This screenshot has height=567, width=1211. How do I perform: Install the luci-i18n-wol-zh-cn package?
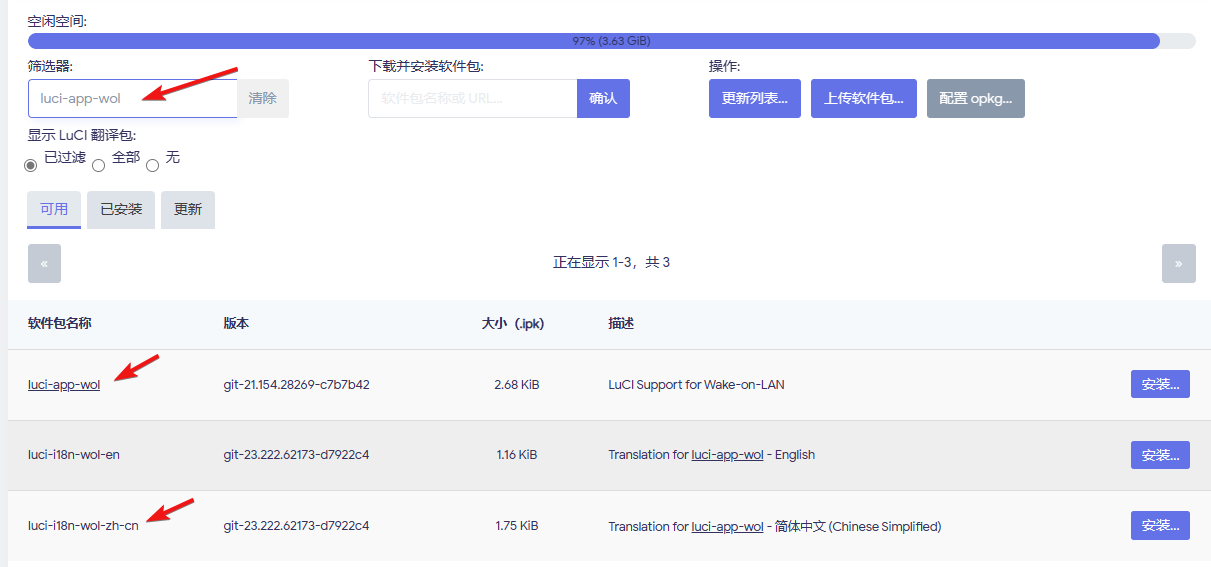click(x=1160, y=526)
